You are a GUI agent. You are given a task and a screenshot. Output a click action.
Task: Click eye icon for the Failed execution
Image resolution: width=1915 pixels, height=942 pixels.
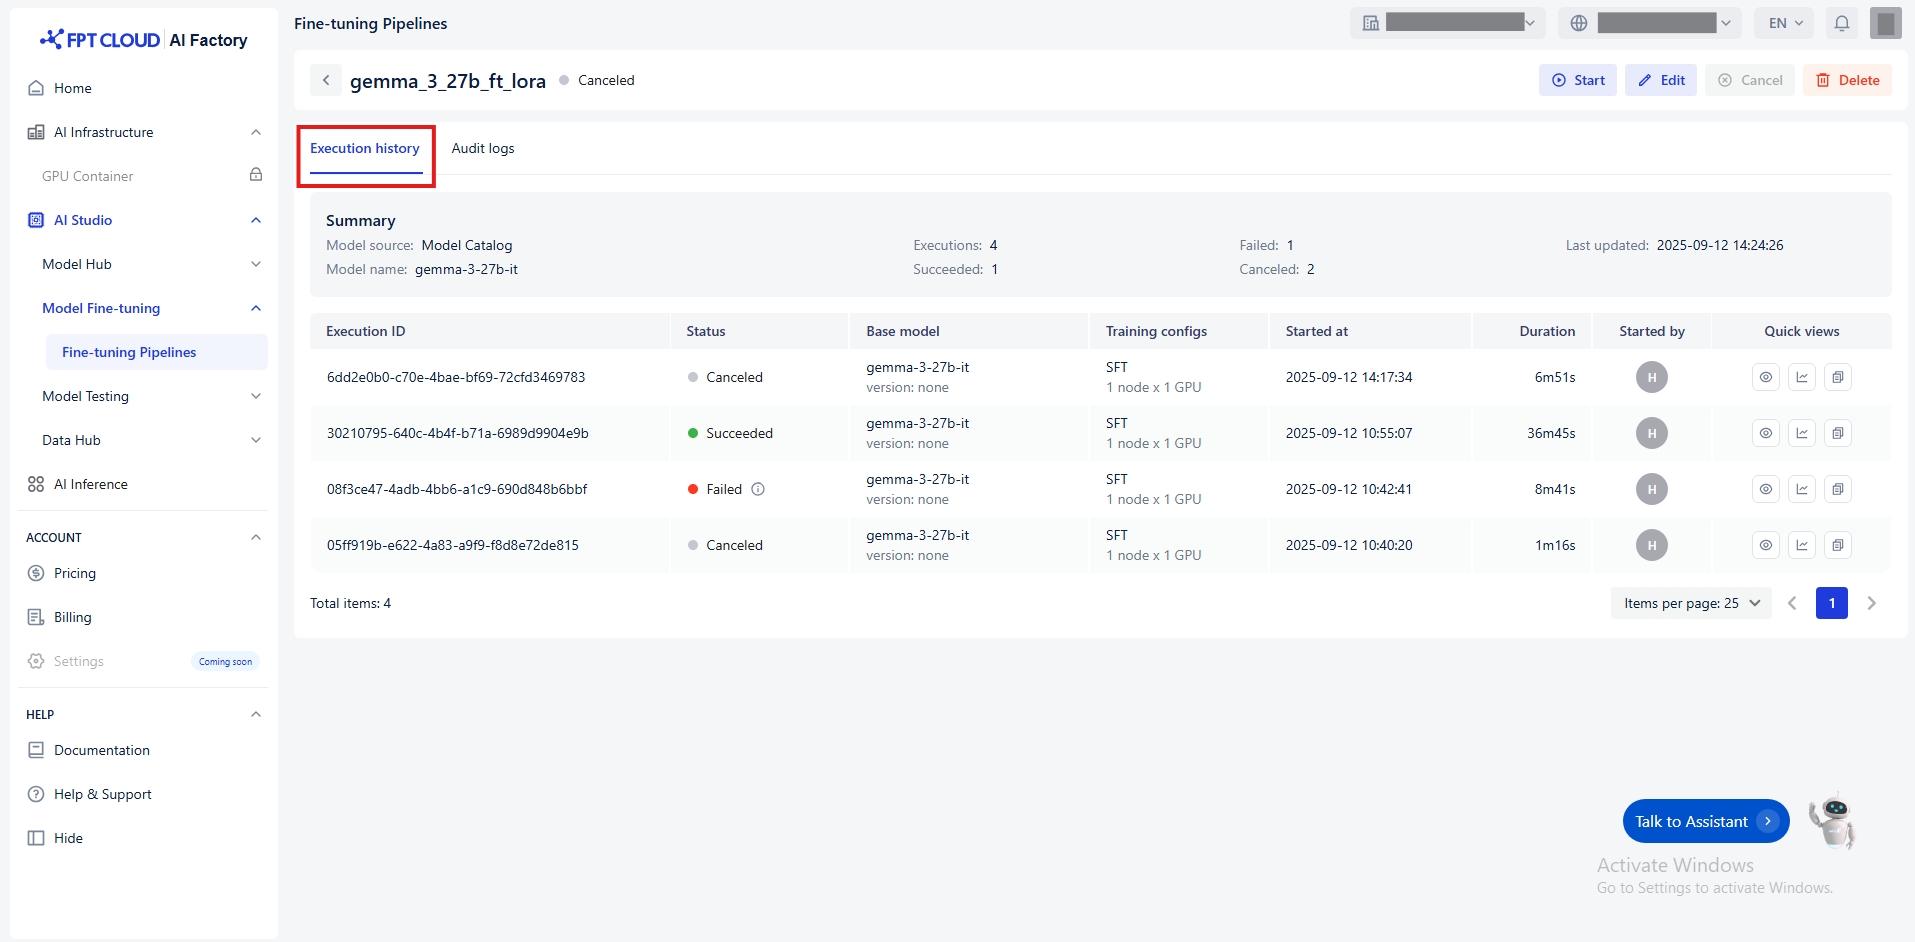pos(1765,489)
